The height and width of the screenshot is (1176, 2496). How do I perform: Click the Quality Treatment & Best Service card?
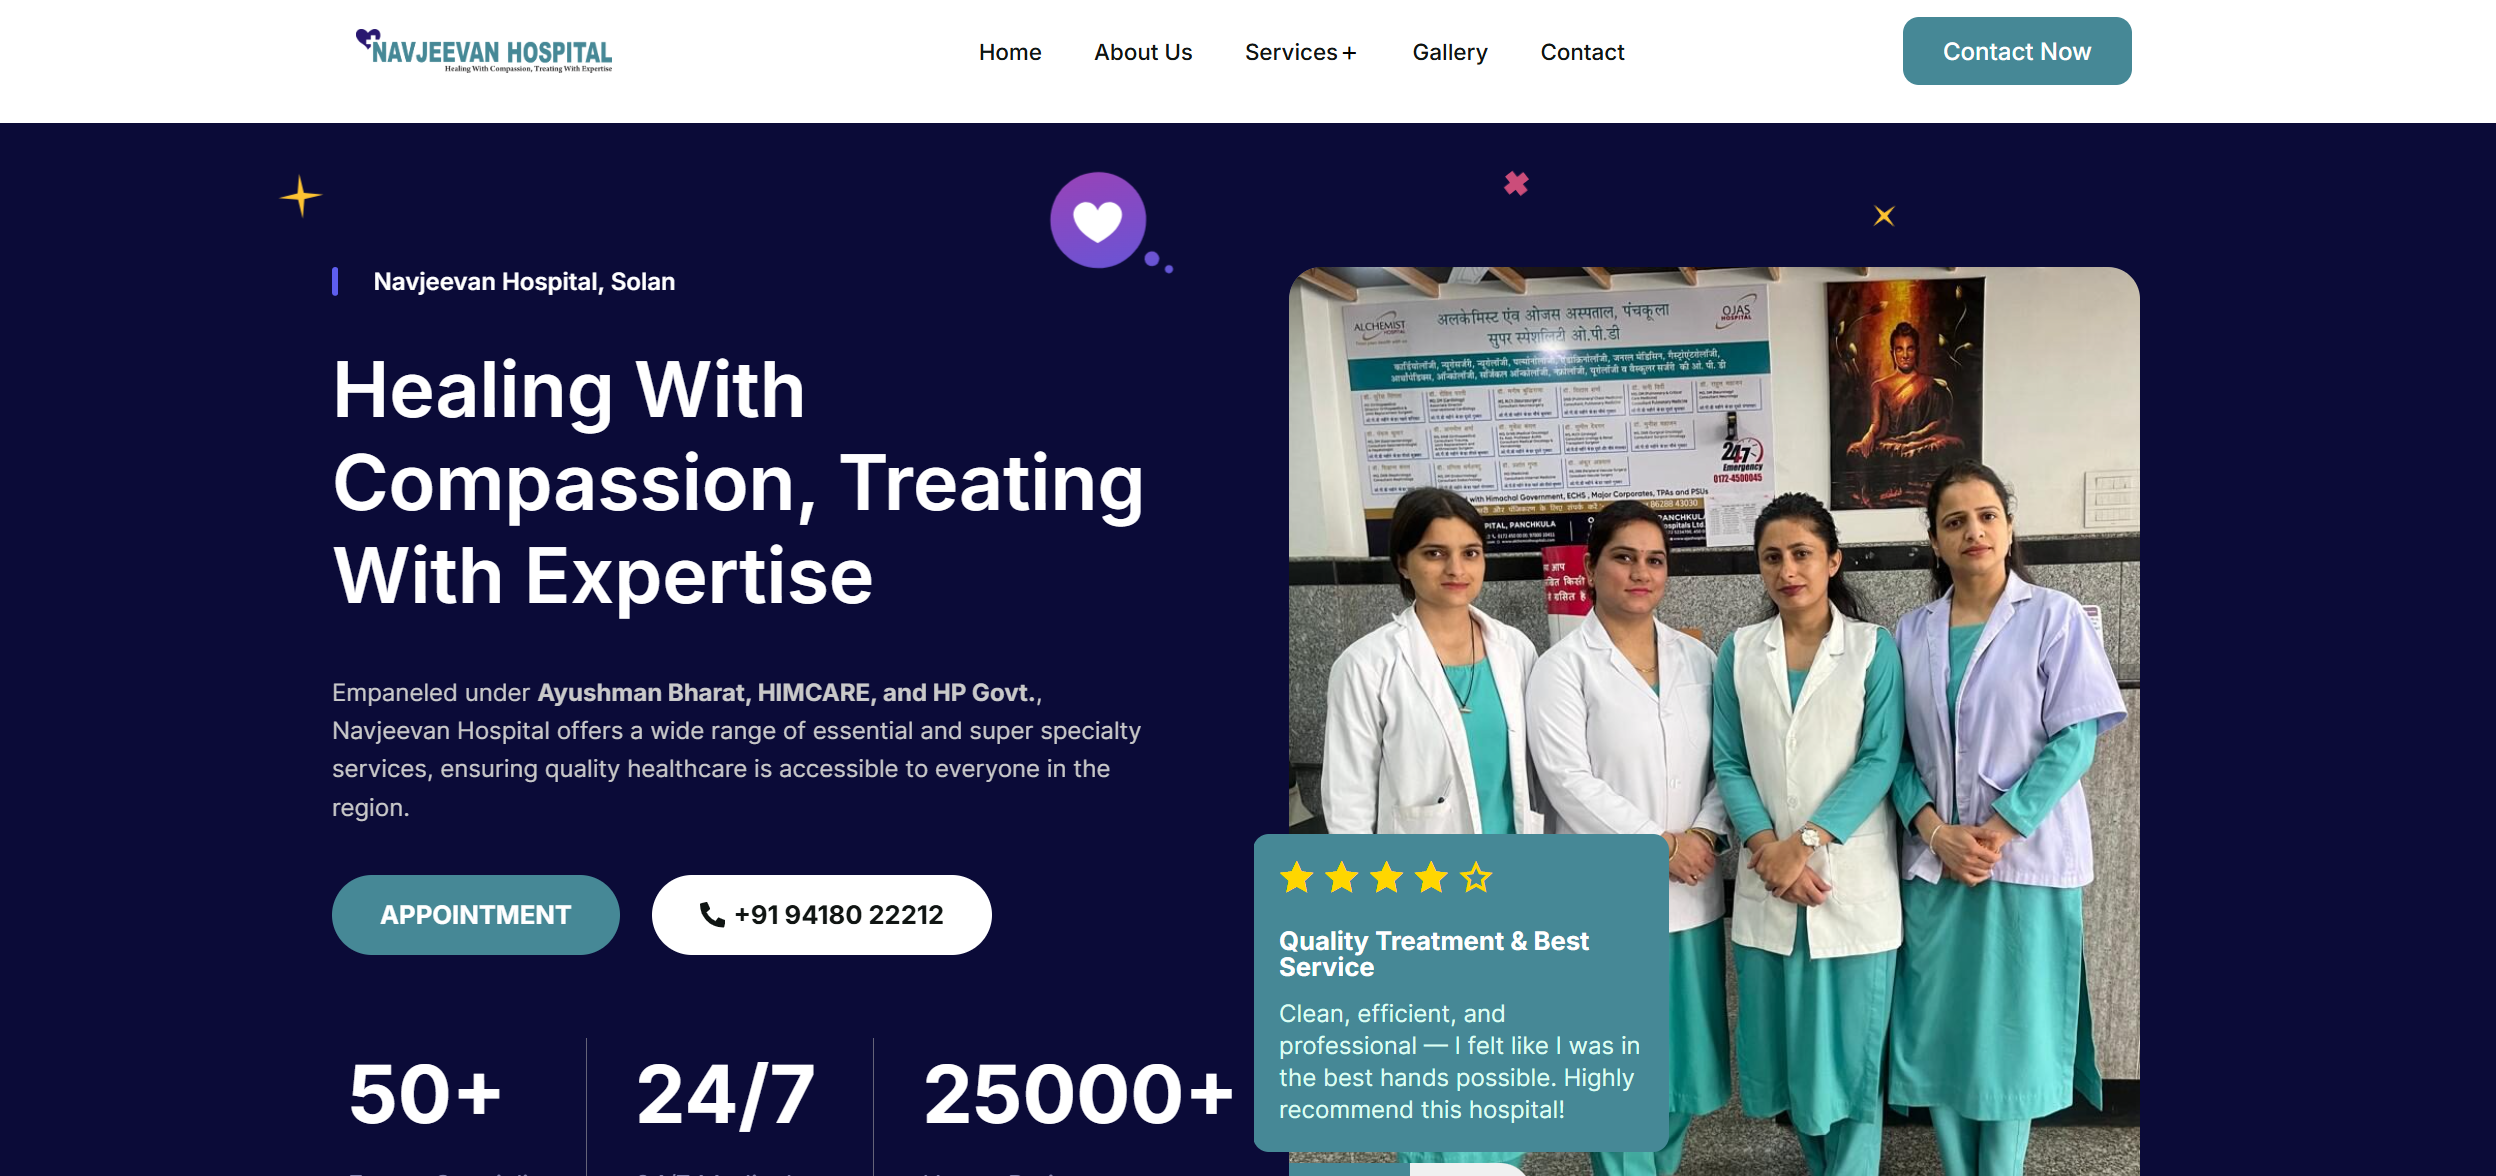point(1461,992)
